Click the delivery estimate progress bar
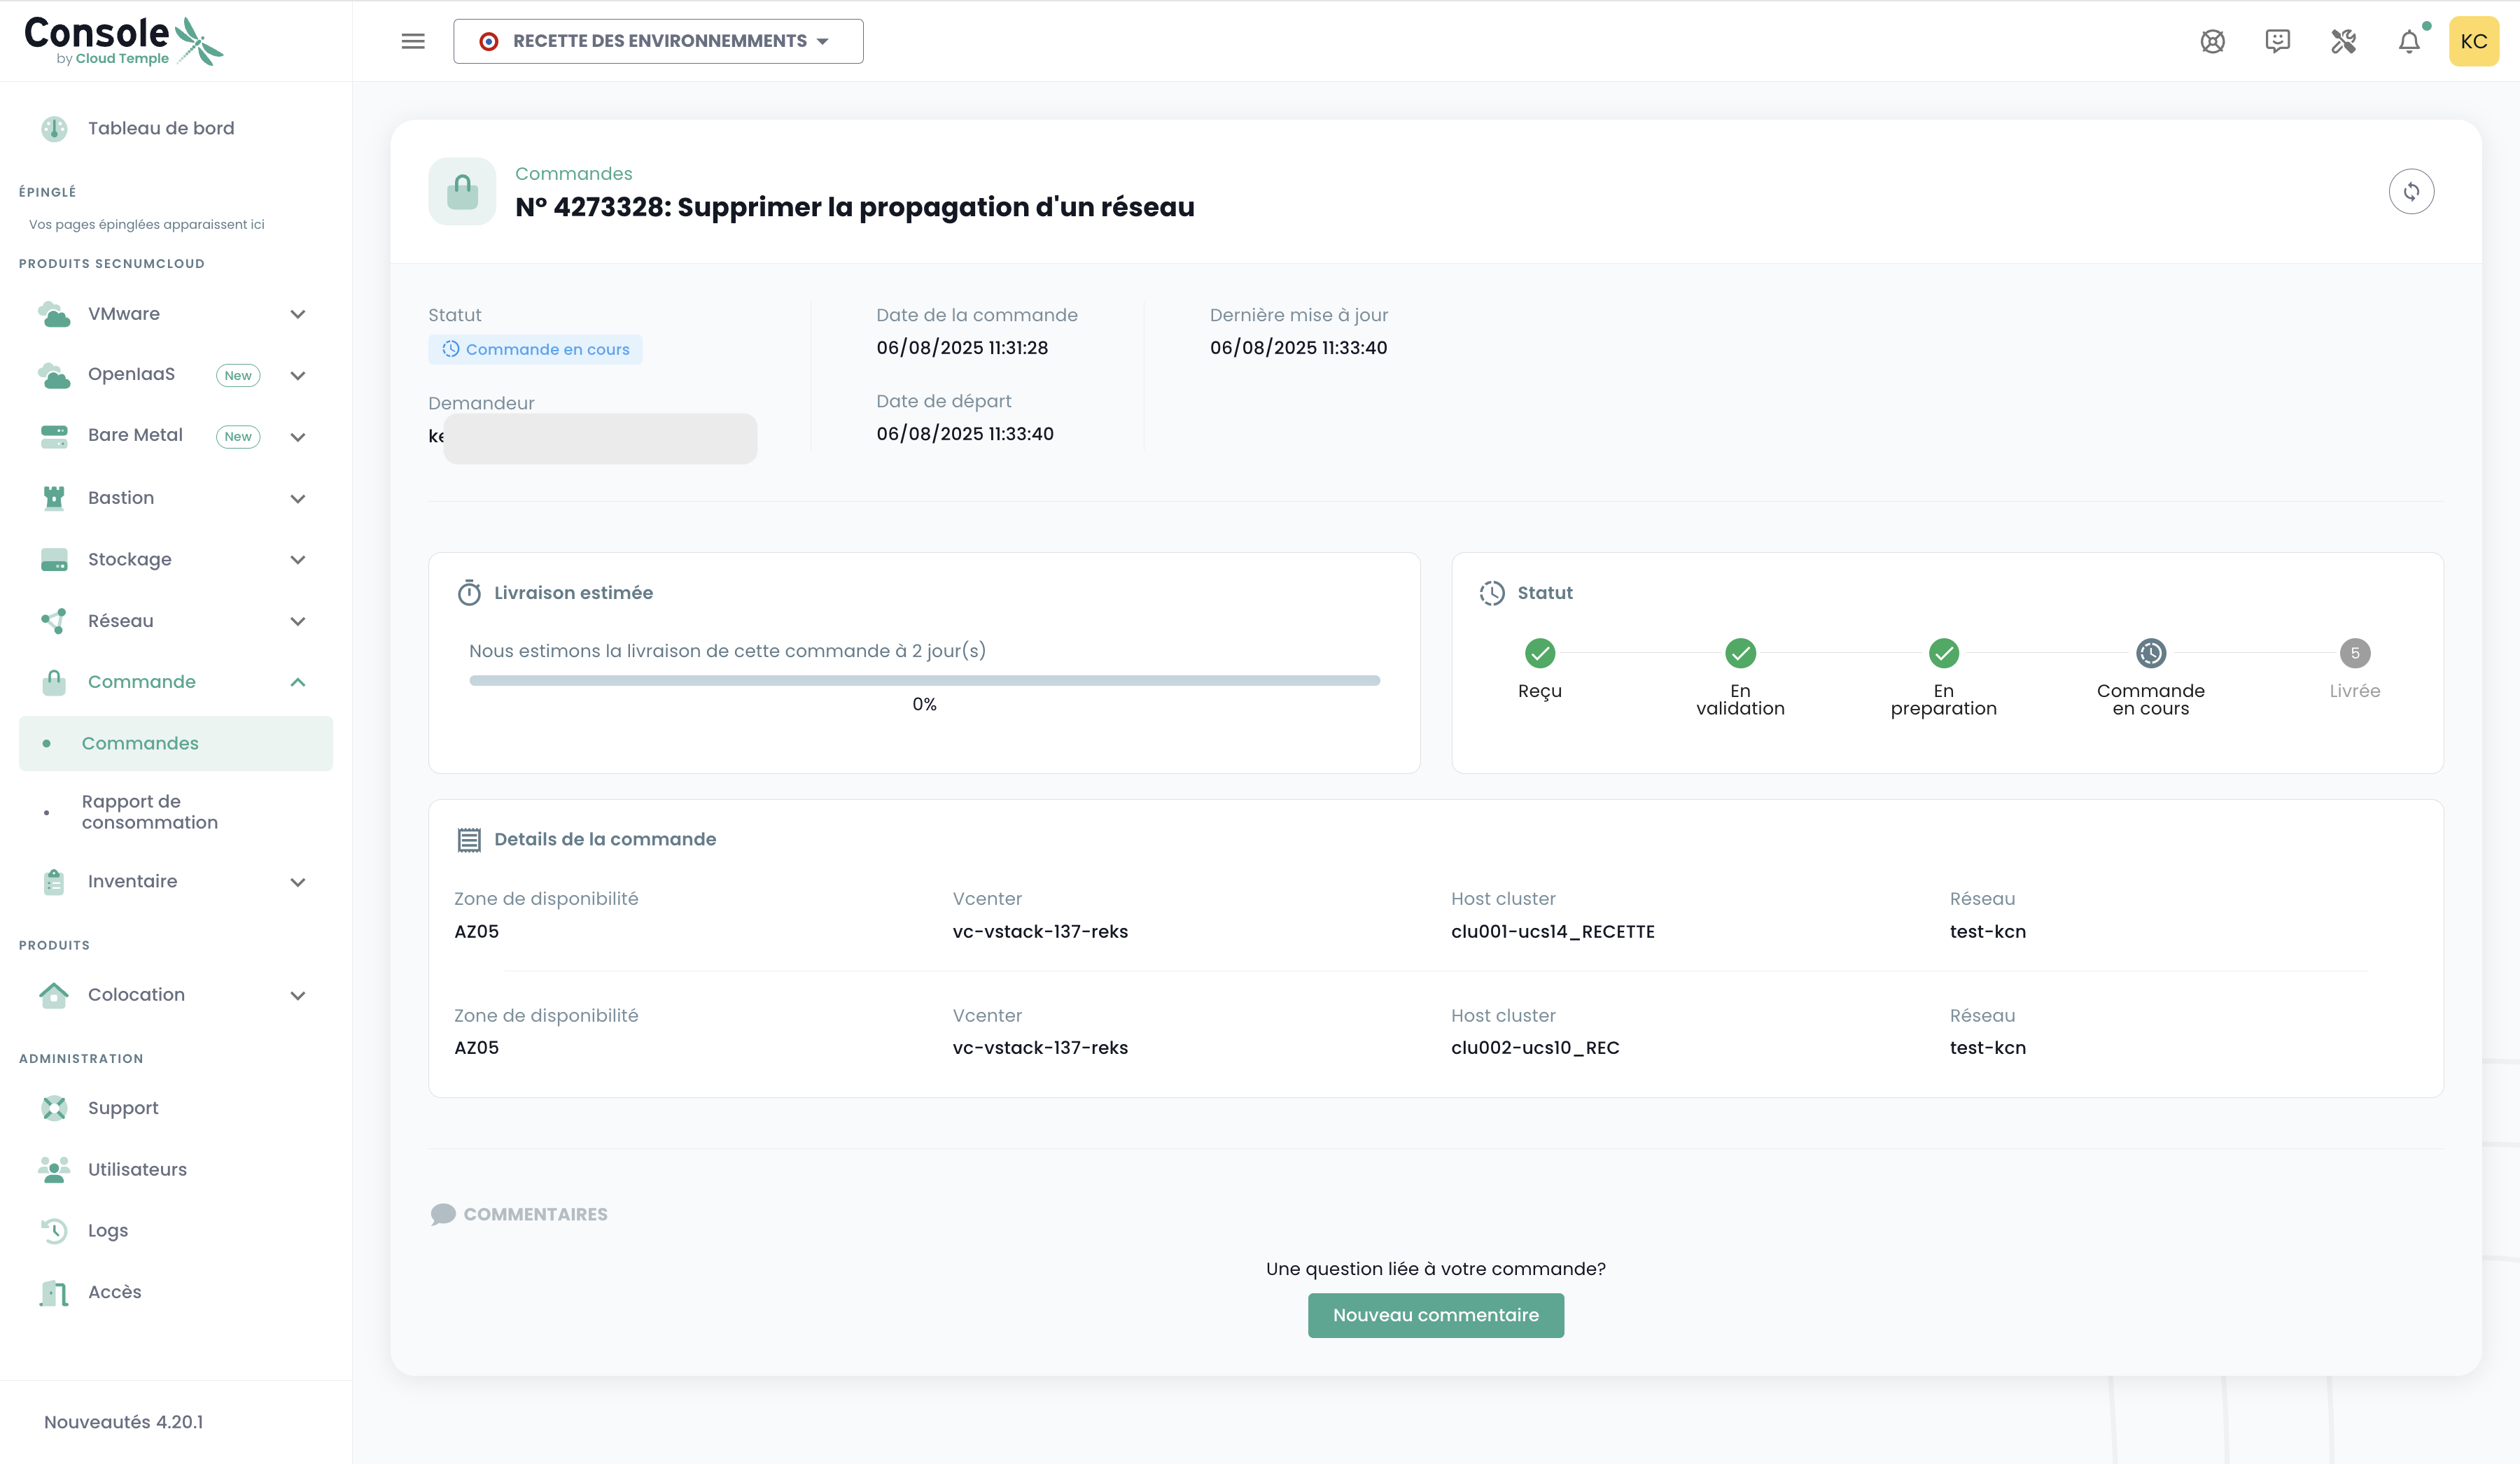 pyautogui.click(x=924, y=681)
